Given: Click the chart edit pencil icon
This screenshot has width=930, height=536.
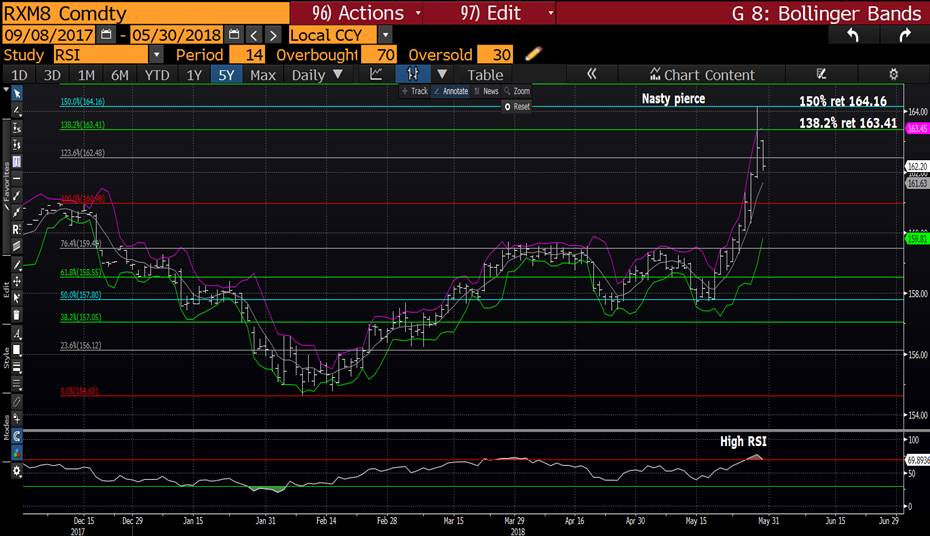Looking at the screenshot, I should (x=821, y=74).
